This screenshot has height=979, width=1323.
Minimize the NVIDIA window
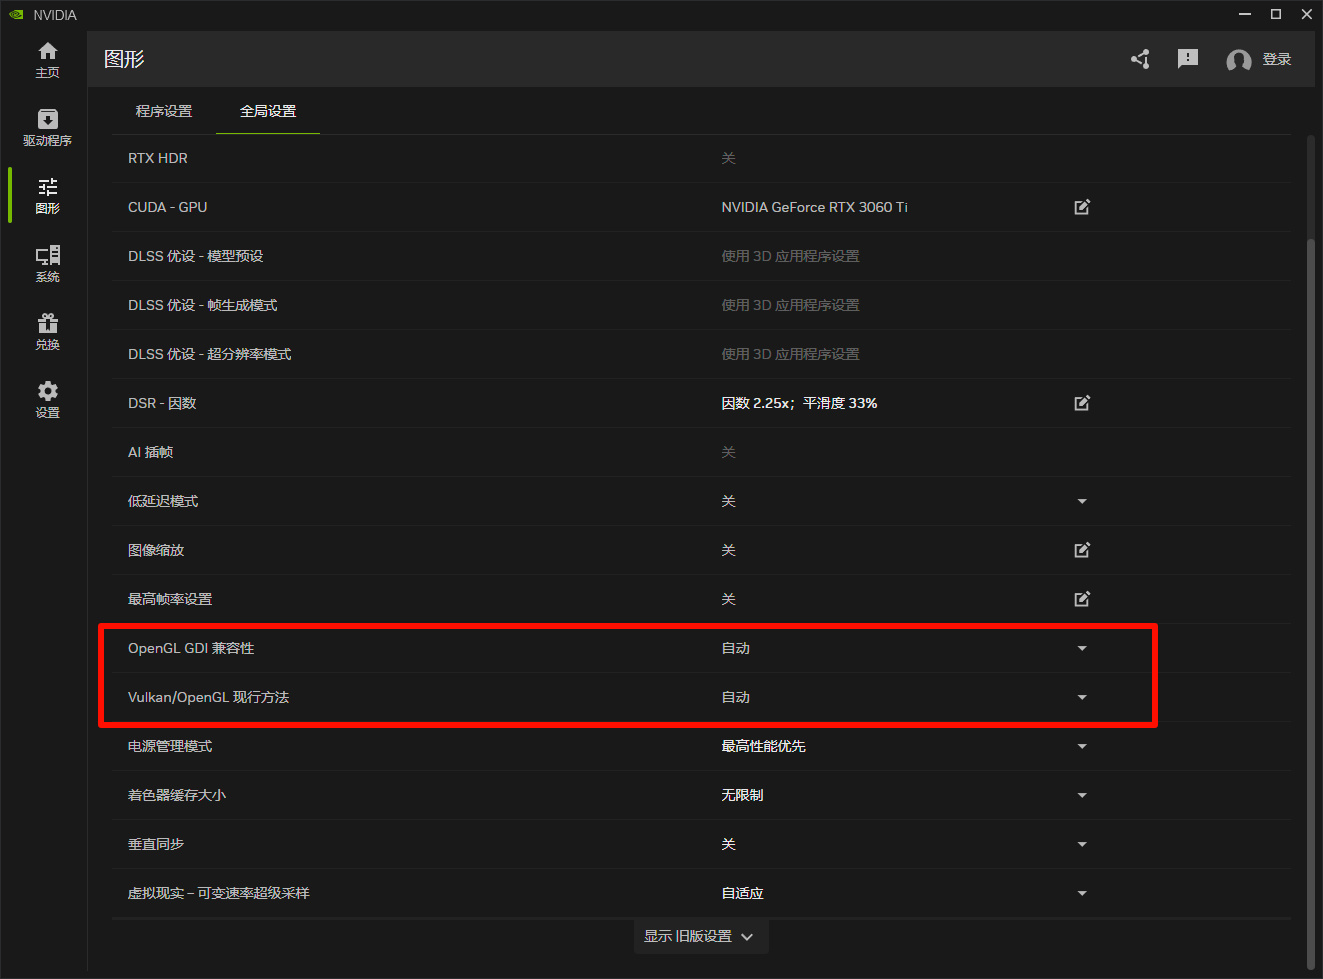pos(1245,14)
